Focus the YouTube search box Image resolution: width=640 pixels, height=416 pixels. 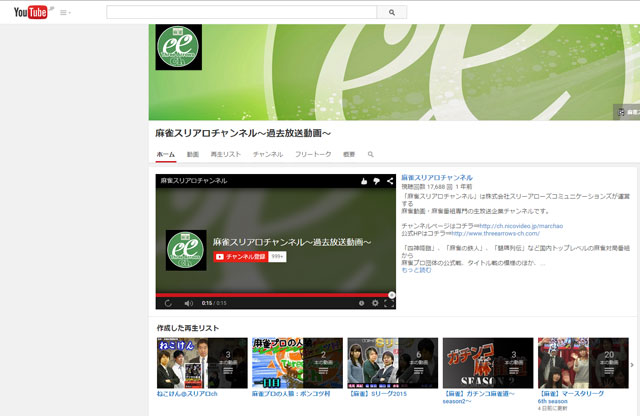click(x=240, y=13)
